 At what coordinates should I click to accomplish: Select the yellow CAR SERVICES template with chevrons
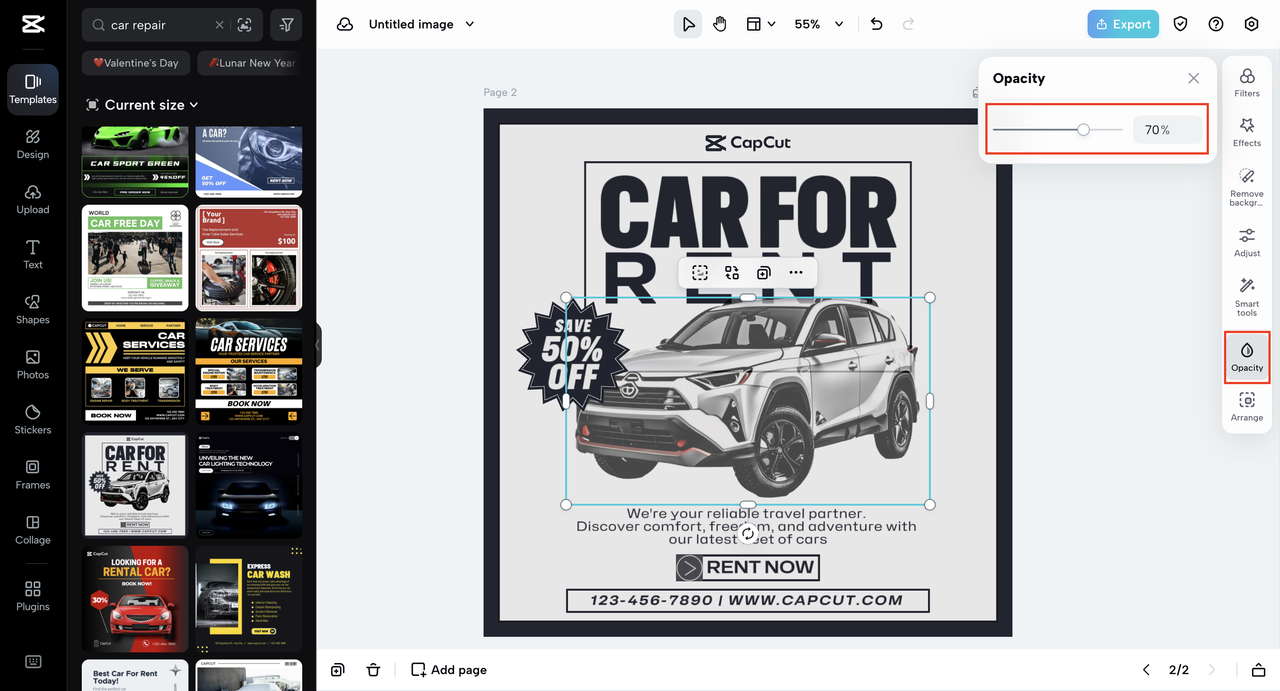(x=135, y=372)
